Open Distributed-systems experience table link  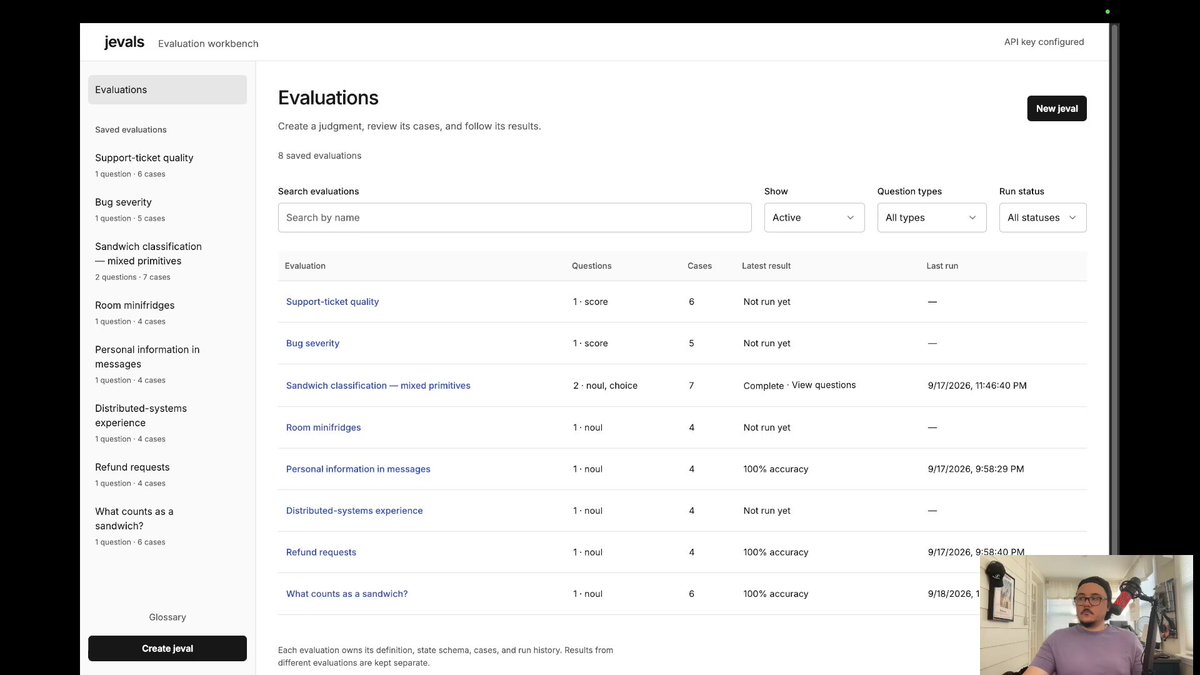(x=354, y=511)
